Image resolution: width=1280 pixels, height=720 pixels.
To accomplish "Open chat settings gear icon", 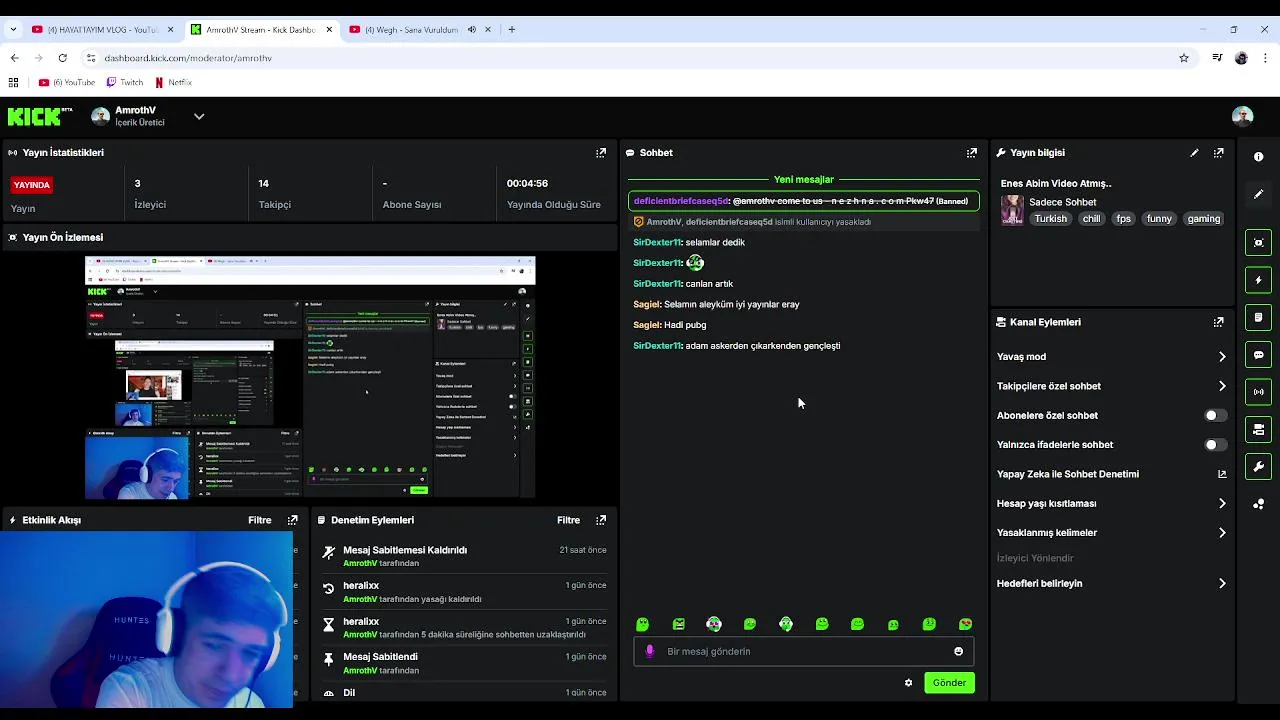I will pos(908,683).
